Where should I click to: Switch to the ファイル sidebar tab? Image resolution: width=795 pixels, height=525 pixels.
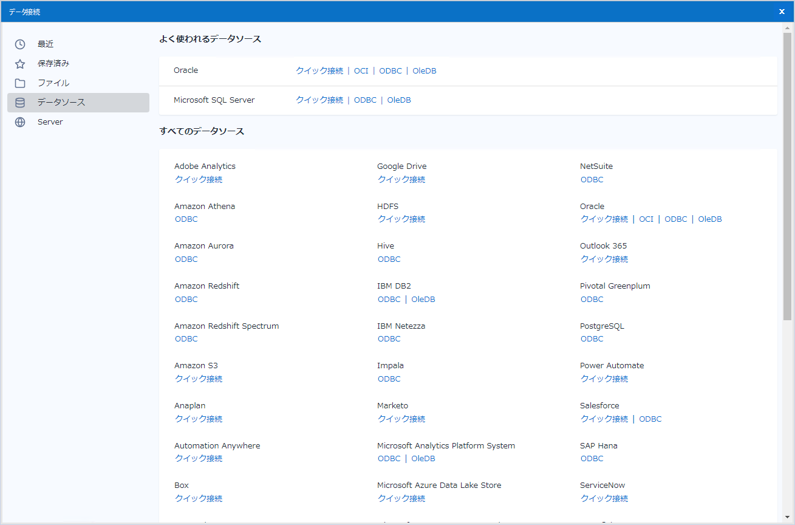78,83
